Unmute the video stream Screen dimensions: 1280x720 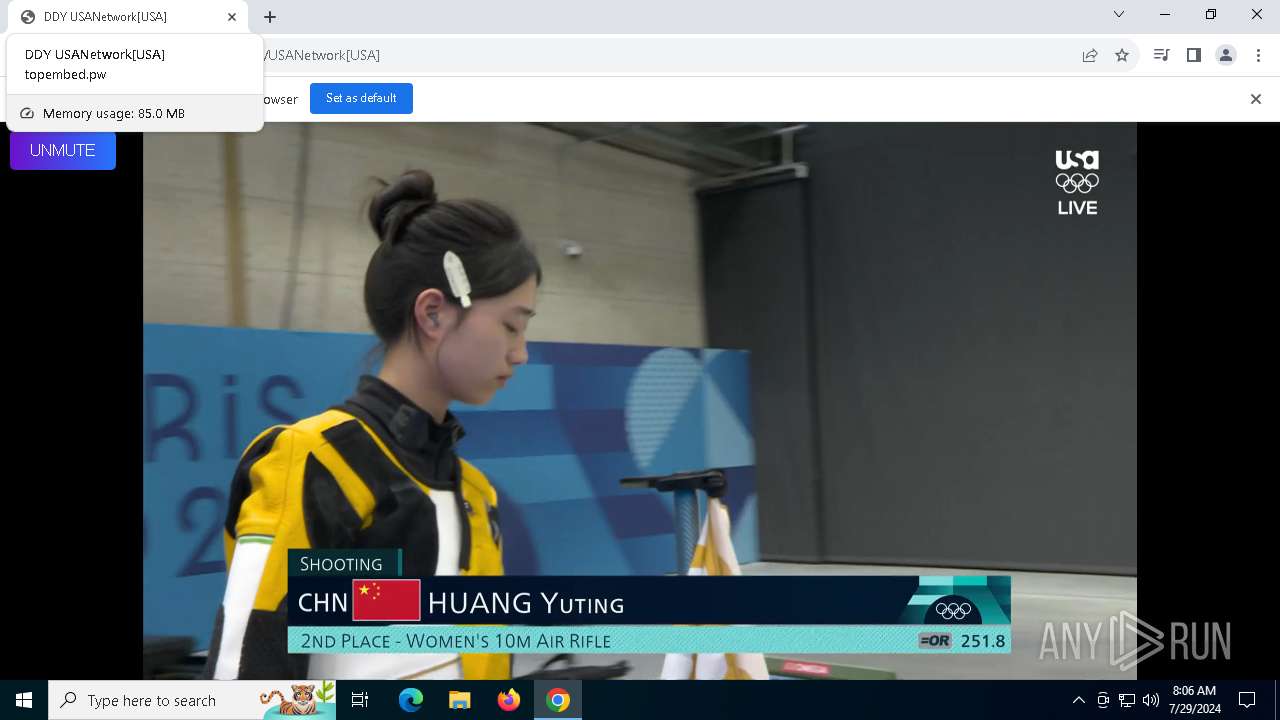click(63, 150)
